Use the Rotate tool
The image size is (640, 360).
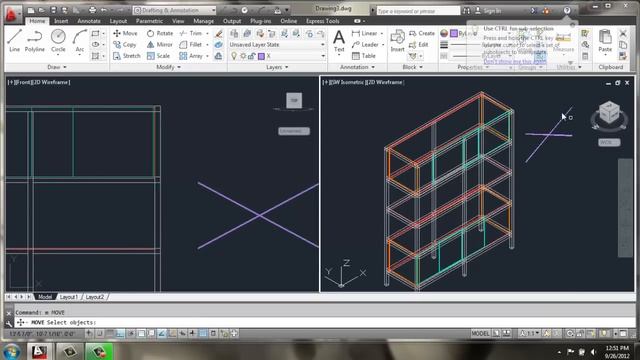160,33
